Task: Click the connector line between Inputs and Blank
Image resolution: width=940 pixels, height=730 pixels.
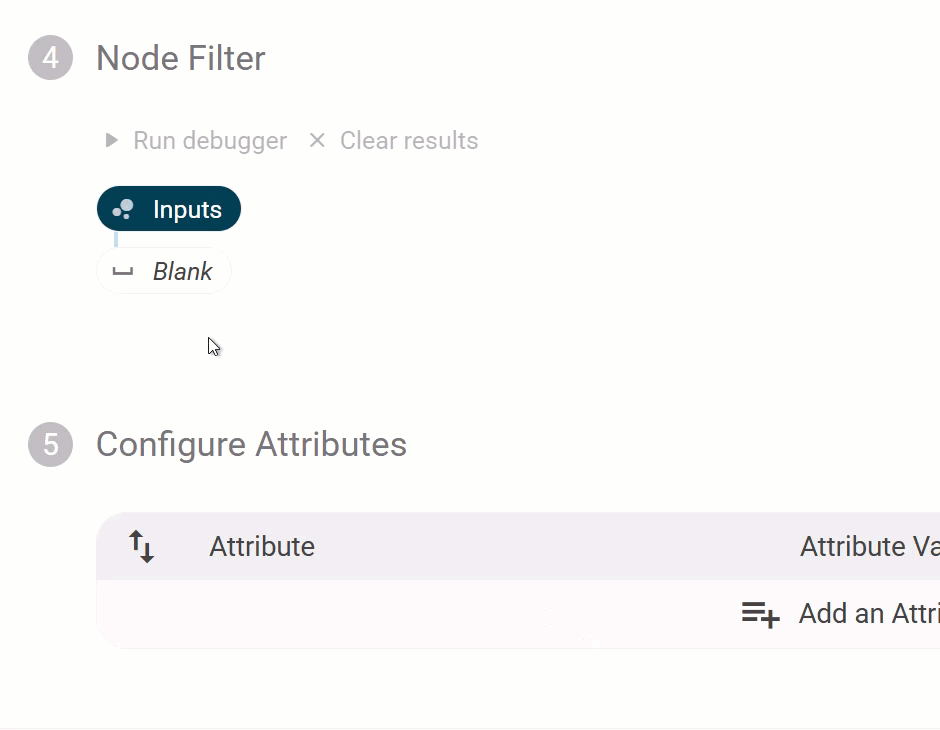Action: click(116, 239)
